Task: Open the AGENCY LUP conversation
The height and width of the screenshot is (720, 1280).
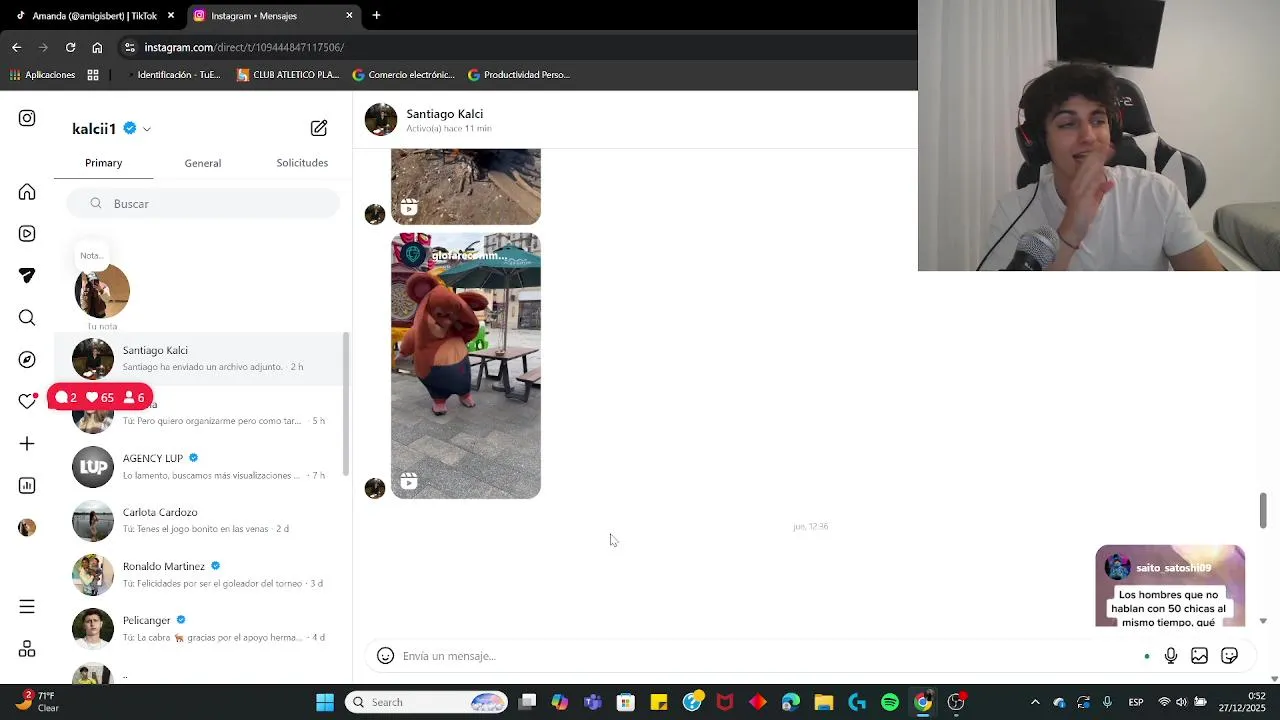Action: [200, 467]
